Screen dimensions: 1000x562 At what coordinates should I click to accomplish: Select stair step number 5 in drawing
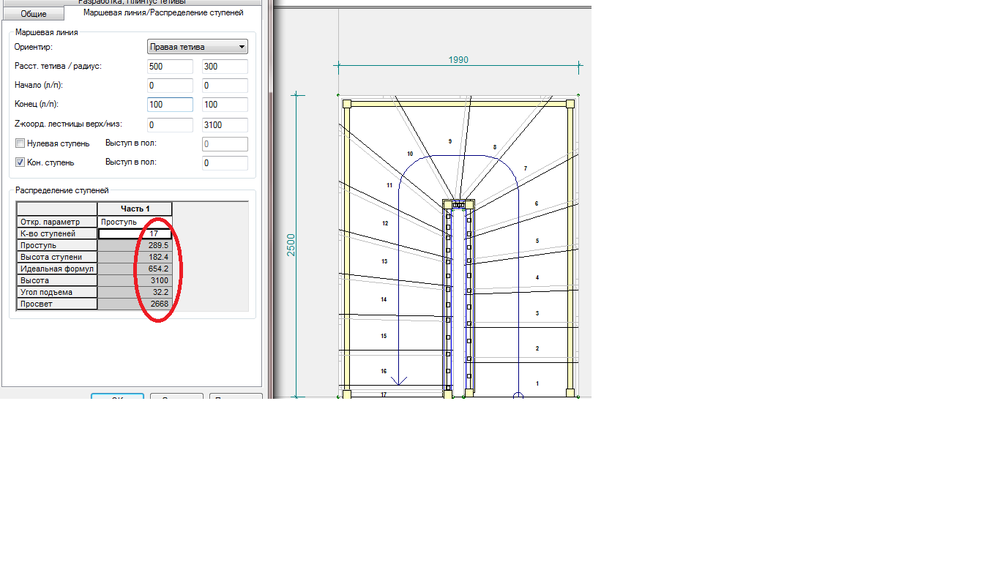537,240
